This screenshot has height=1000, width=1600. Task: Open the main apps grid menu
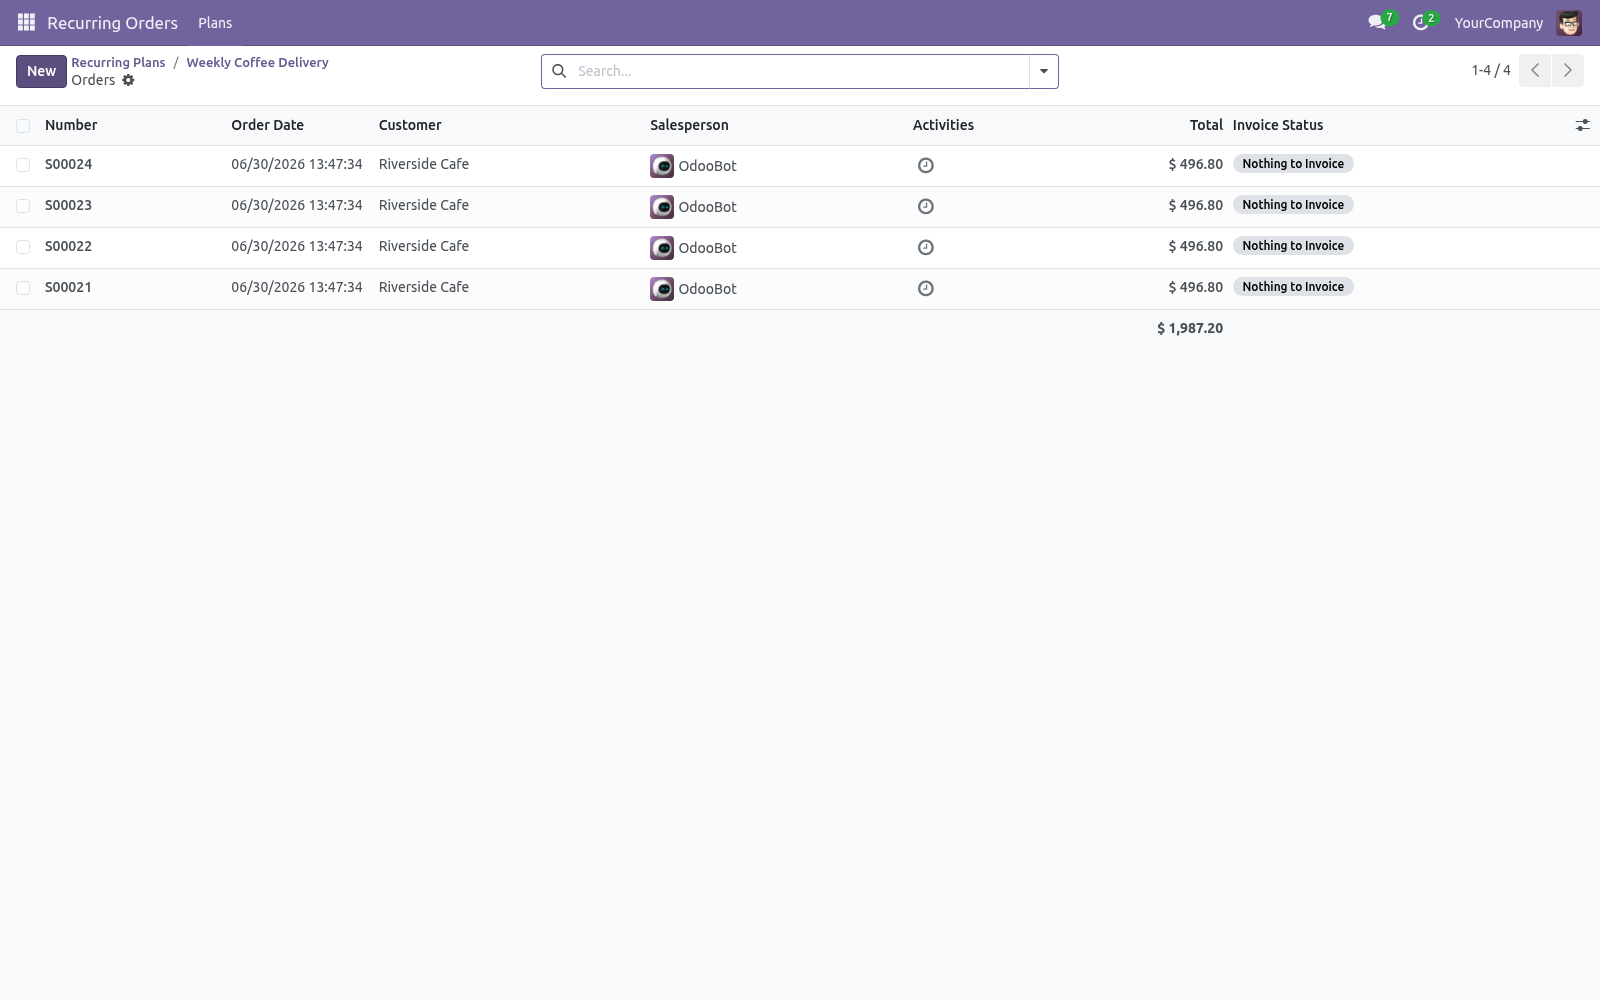point(26,22)
